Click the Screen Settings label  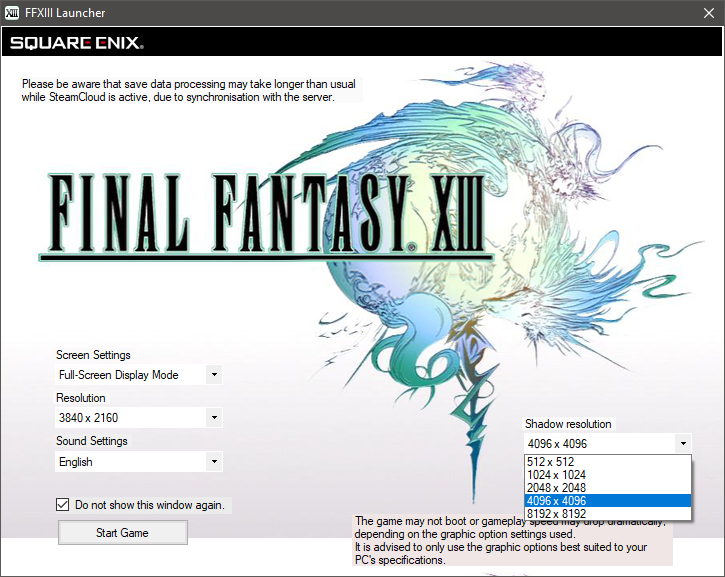click(93, 355)
